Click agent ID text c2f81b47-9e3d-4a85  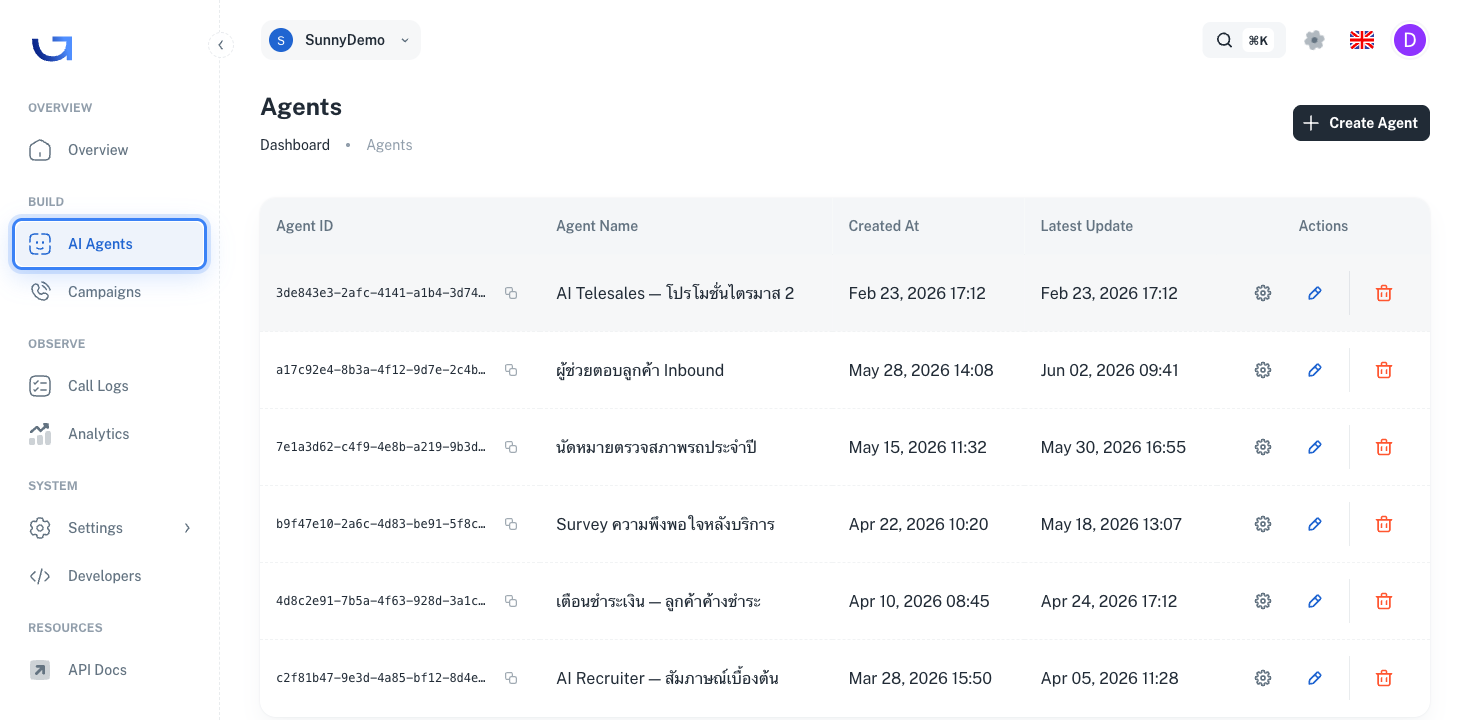[381, 678]
